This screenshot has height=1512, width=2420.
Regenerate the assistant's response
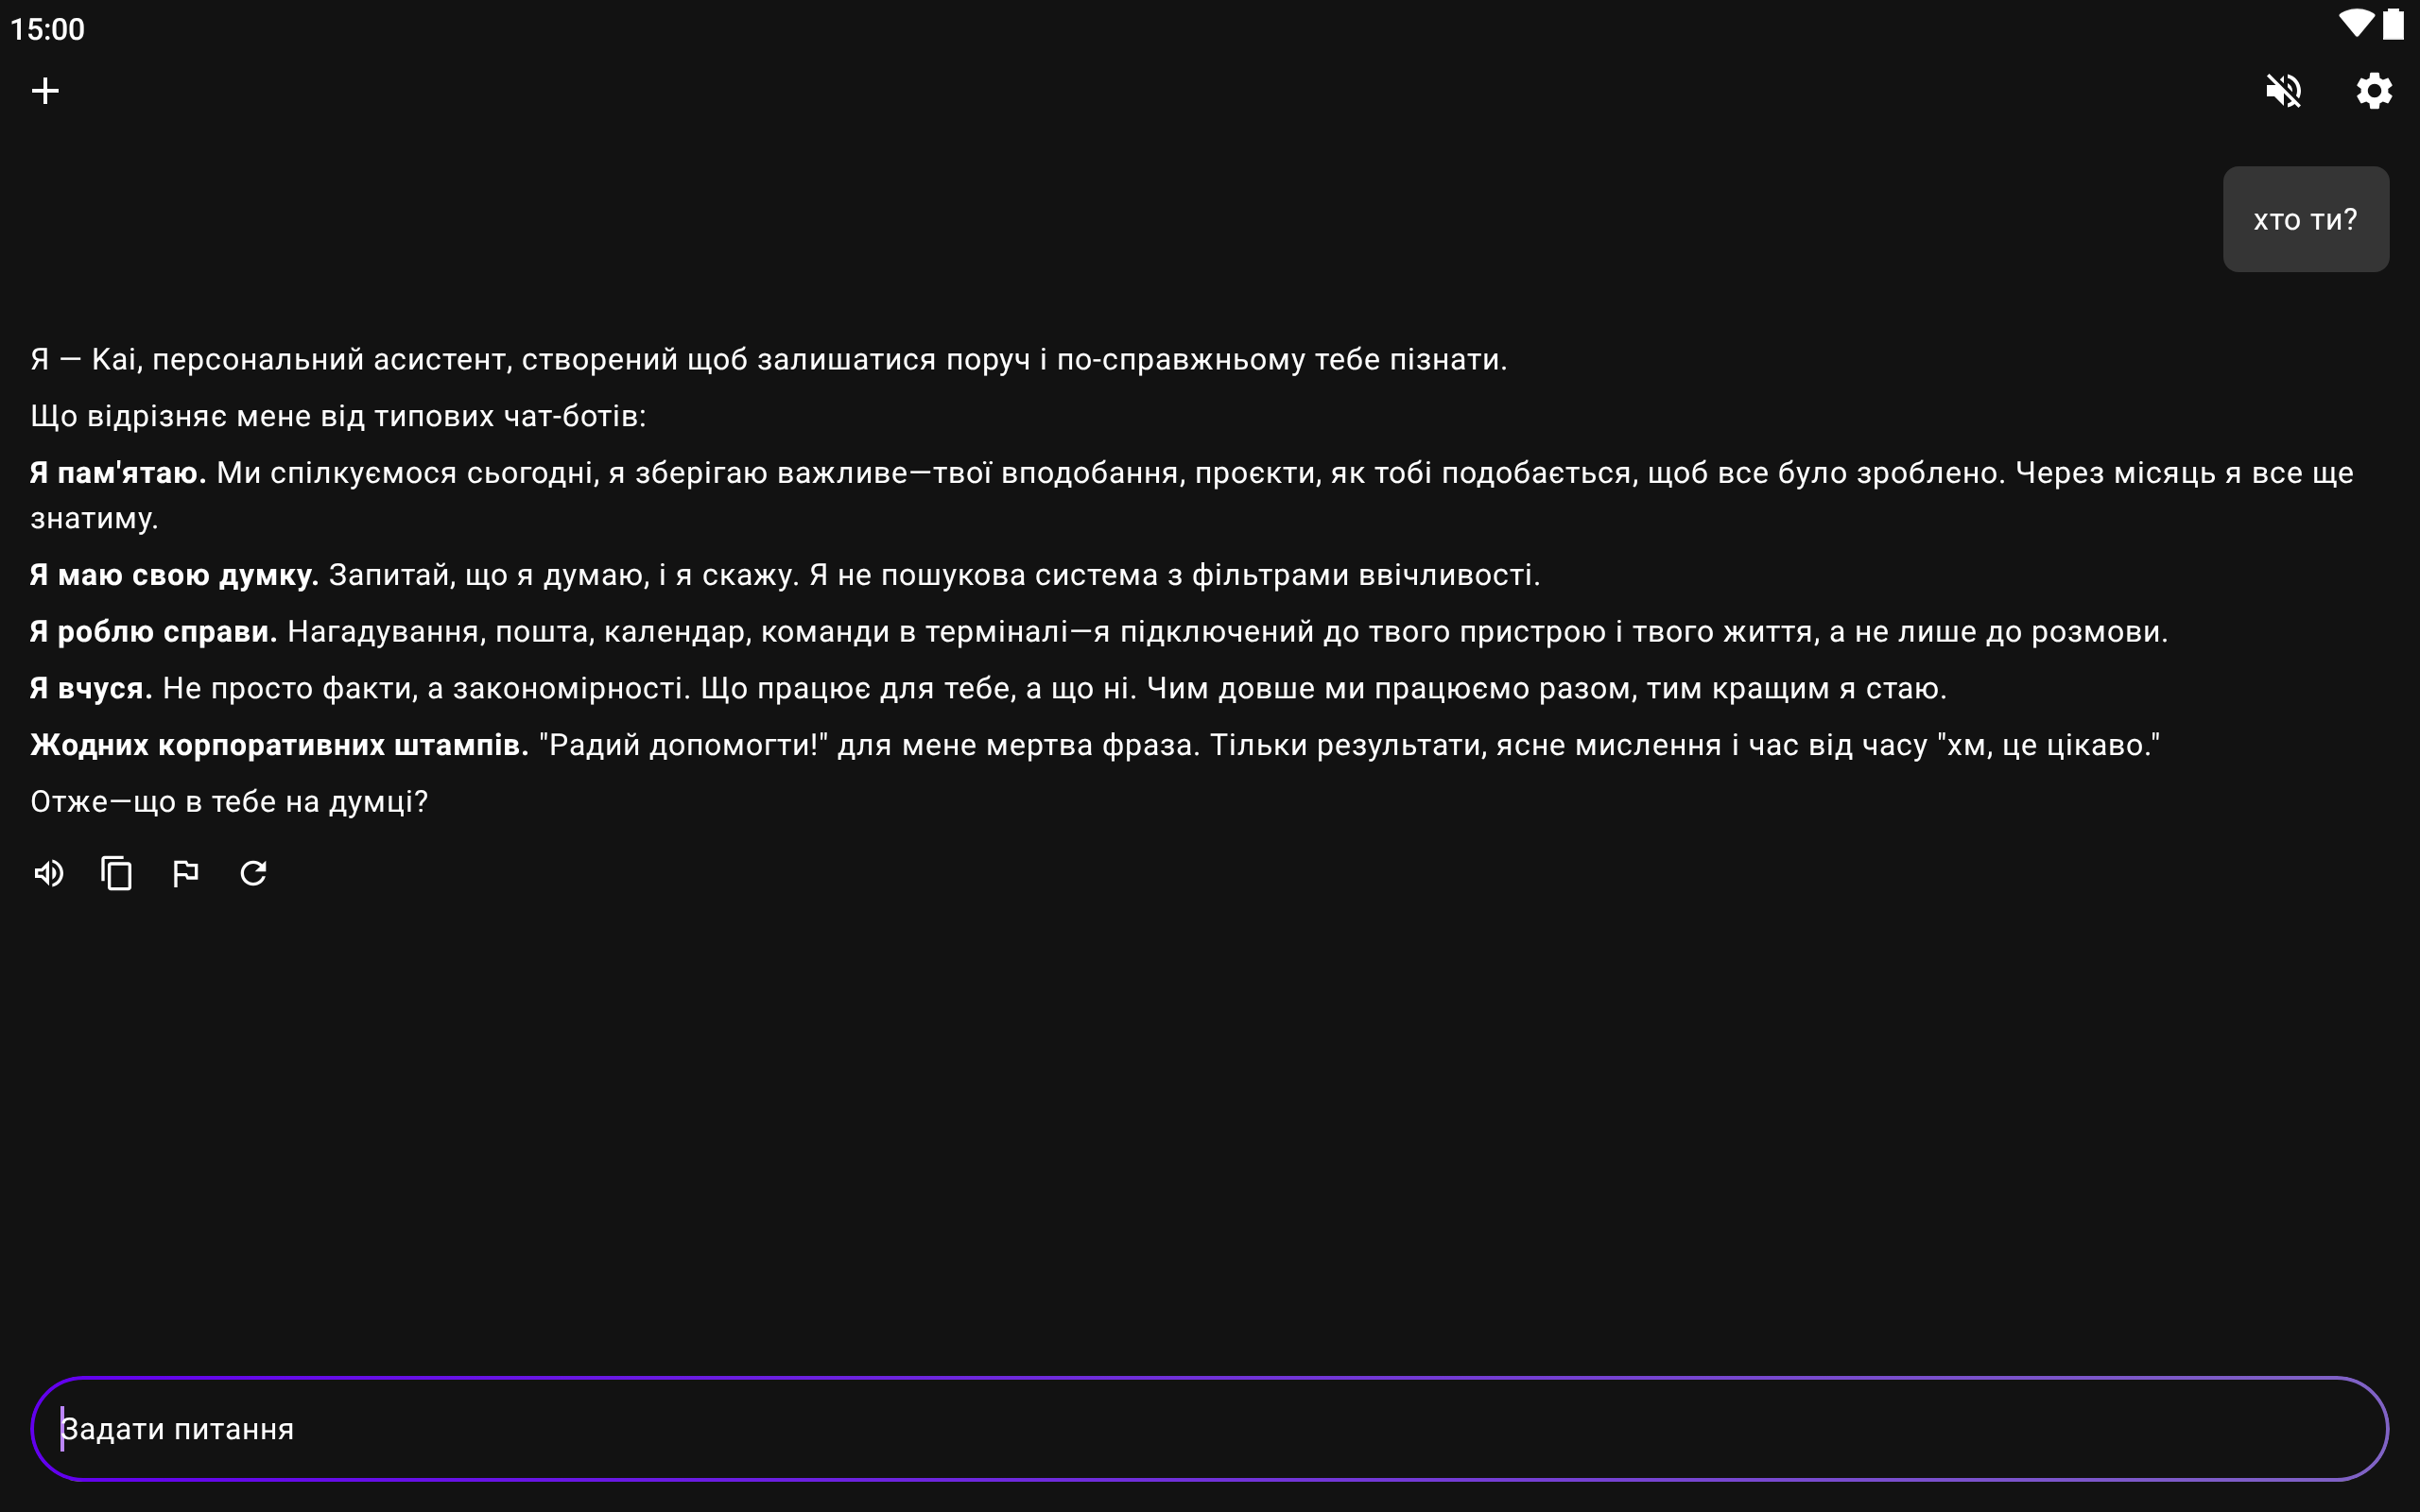(x=253, y=873)
